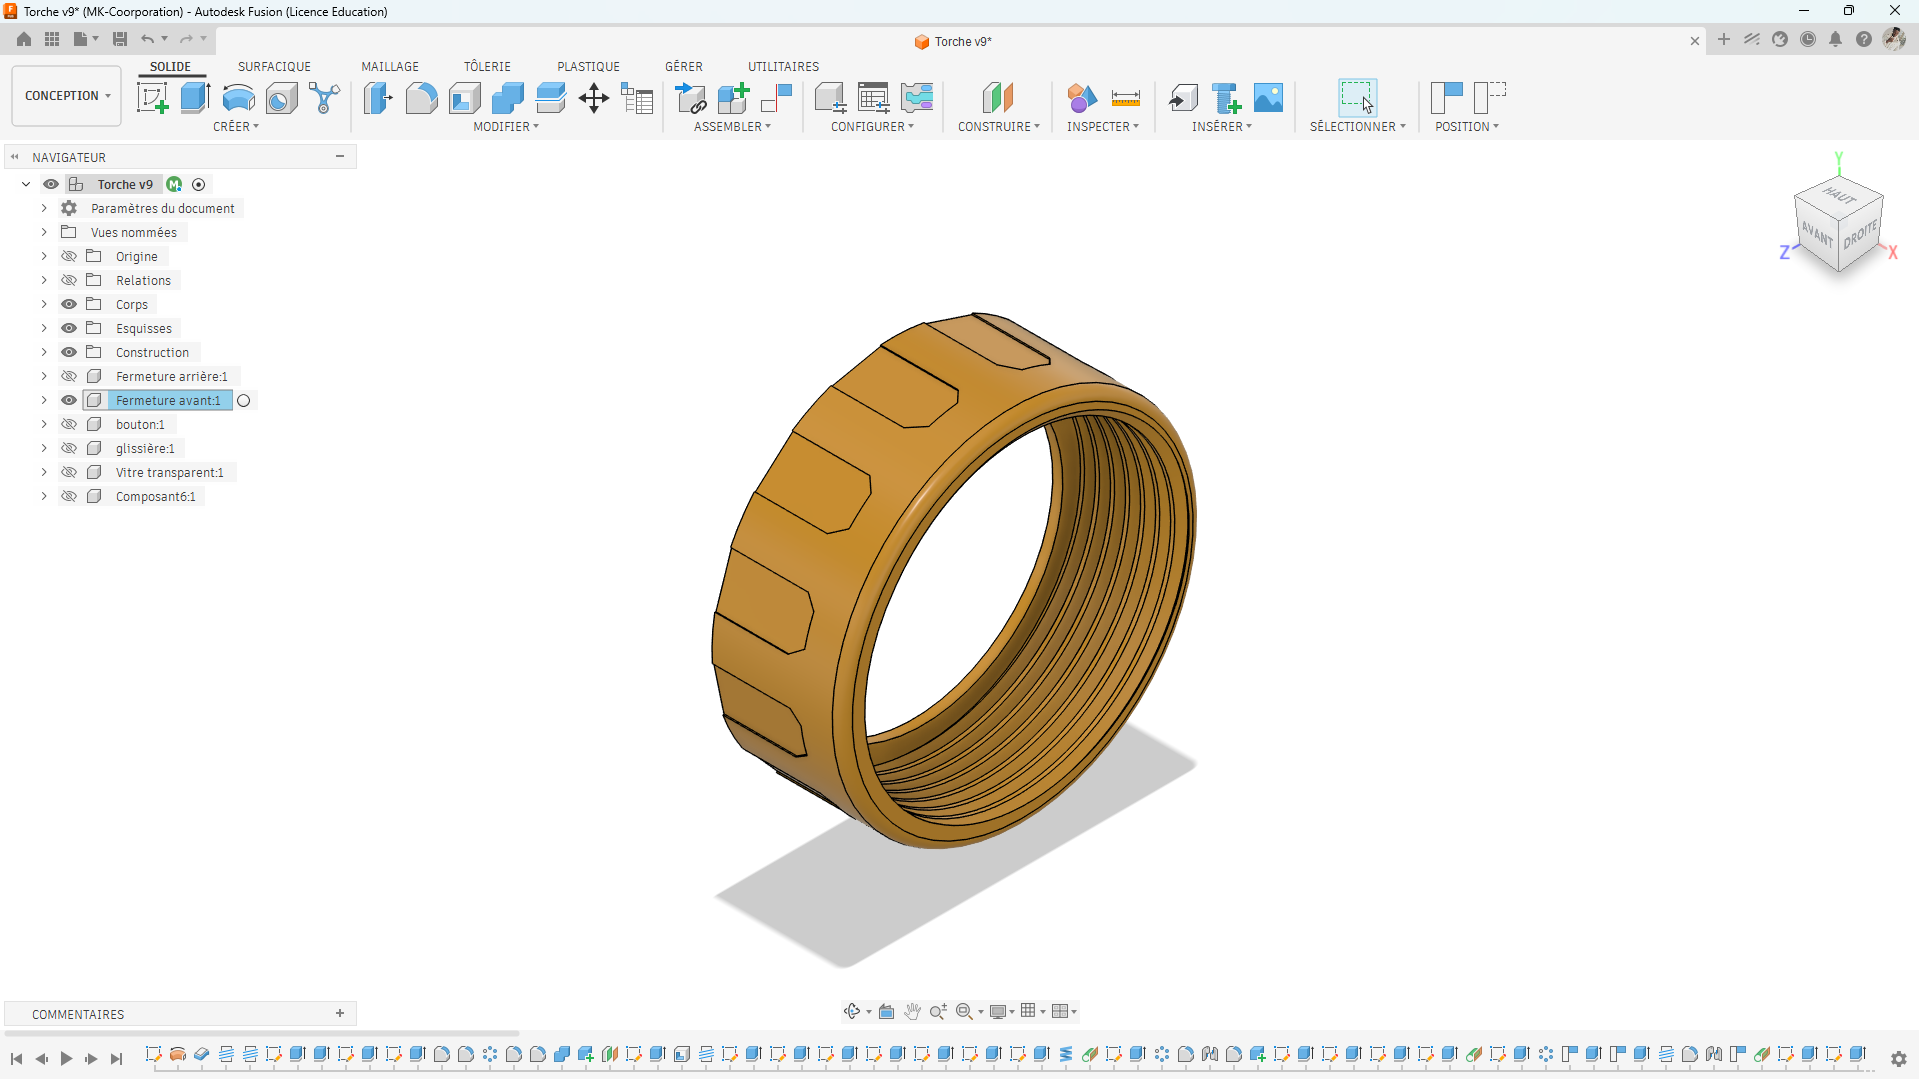Switch to the UTILITAIRES tab
Screen dimensions: 1919x1079
(x=783, y=67)
